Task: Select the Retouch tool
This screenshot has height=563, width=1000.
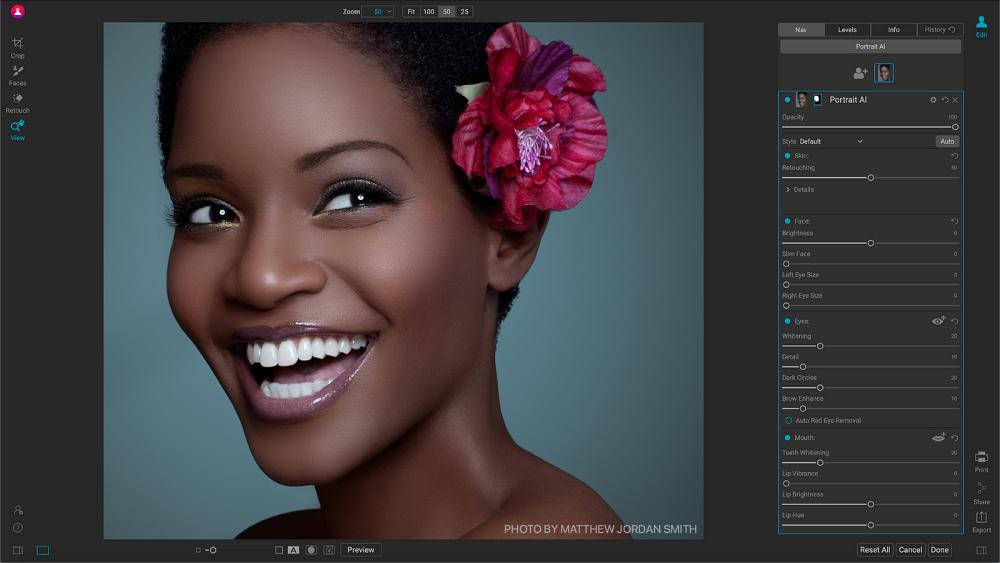Action: tap(17, 100)
